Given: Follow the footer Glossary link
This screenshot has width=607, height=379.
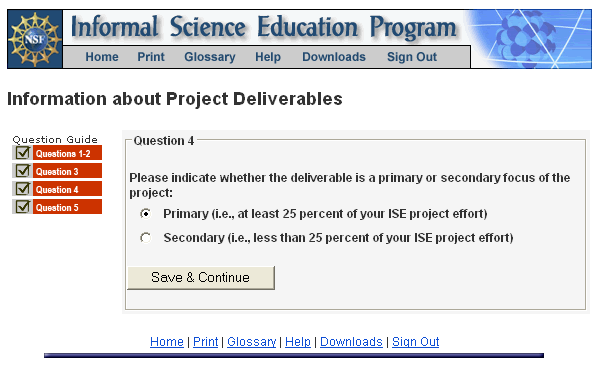Looking at the screenshot, I should (x=252, y=342).
